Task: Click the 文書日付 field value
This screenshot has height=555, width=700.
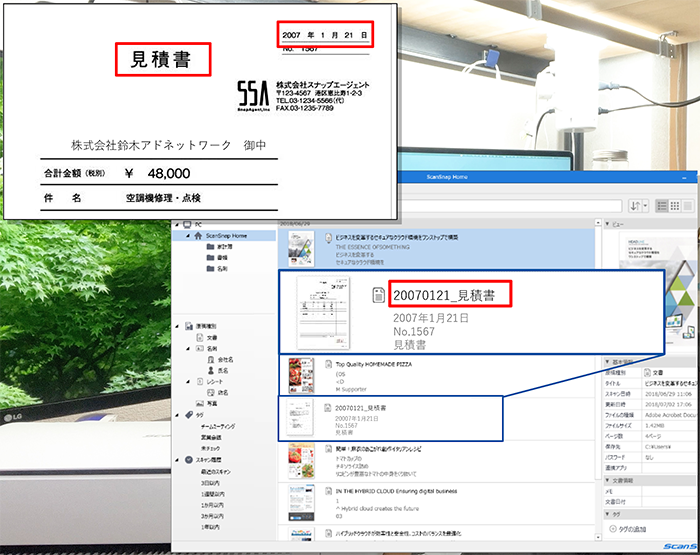Action: click(x=669, y=502)
